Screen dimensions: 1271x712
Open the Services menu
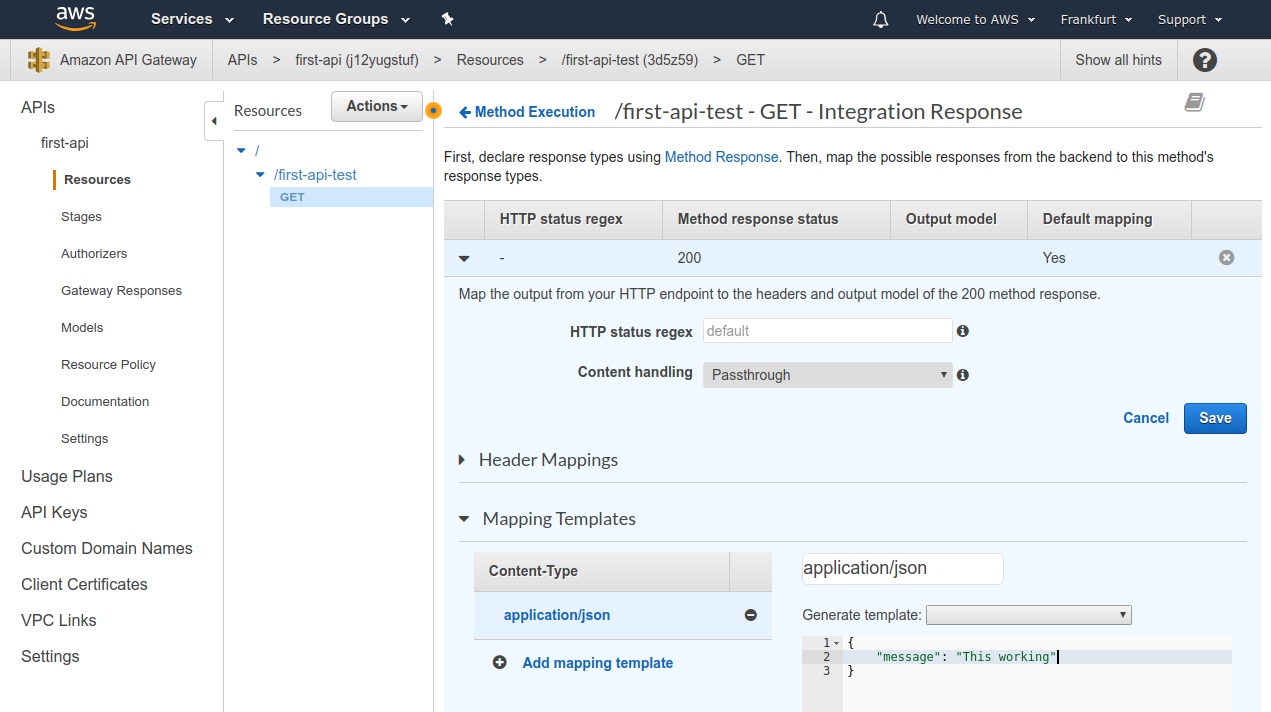[x=192, y=19]
